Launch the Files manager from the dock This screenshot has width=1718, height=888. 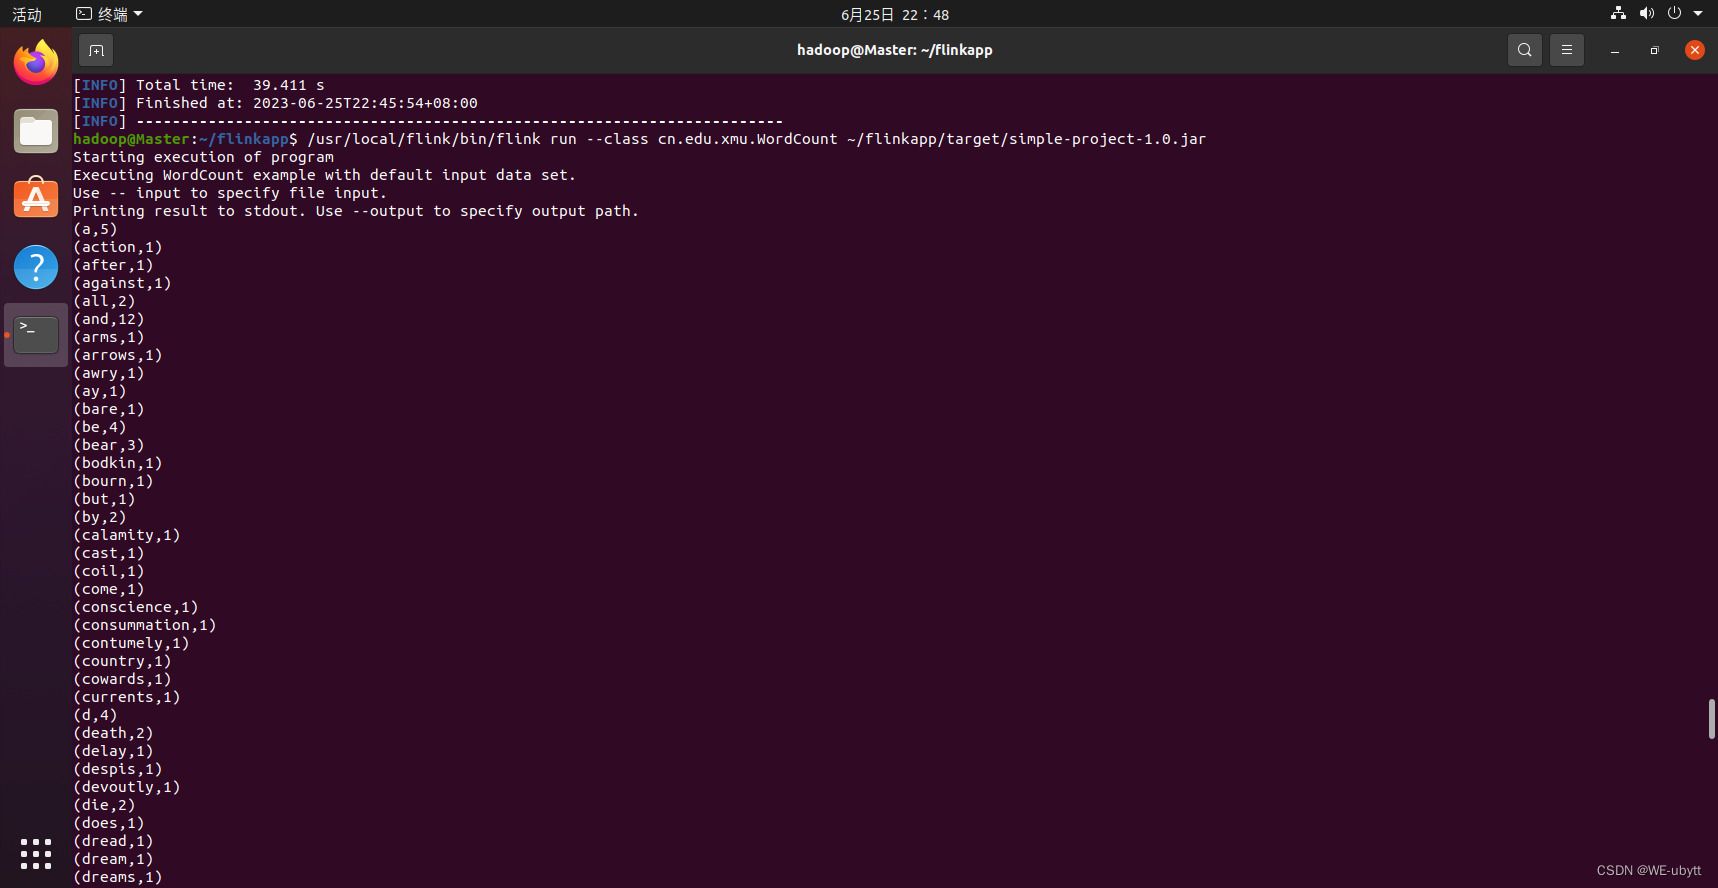[36, 131]
